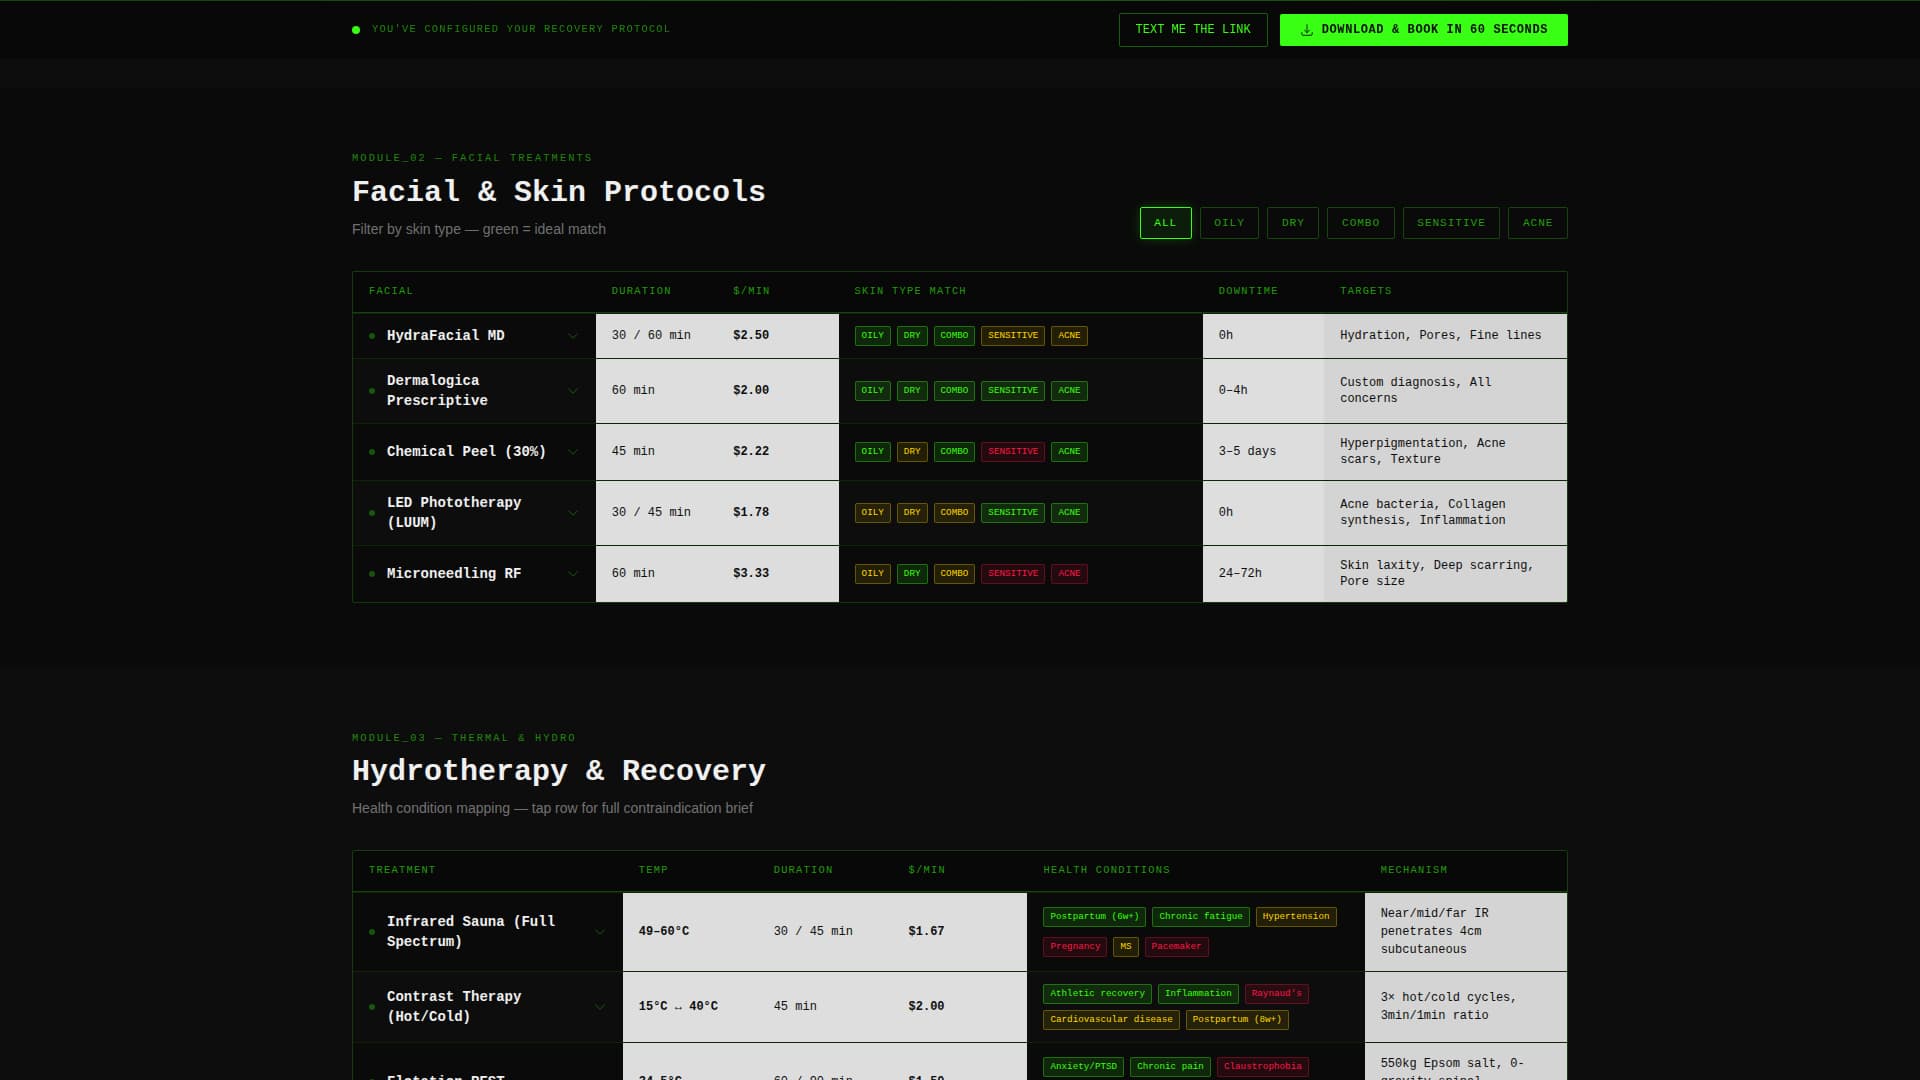Click the Claustrophobia condition tag
This screenshot has height=1080, width=1920.
coord(1263,1067)
